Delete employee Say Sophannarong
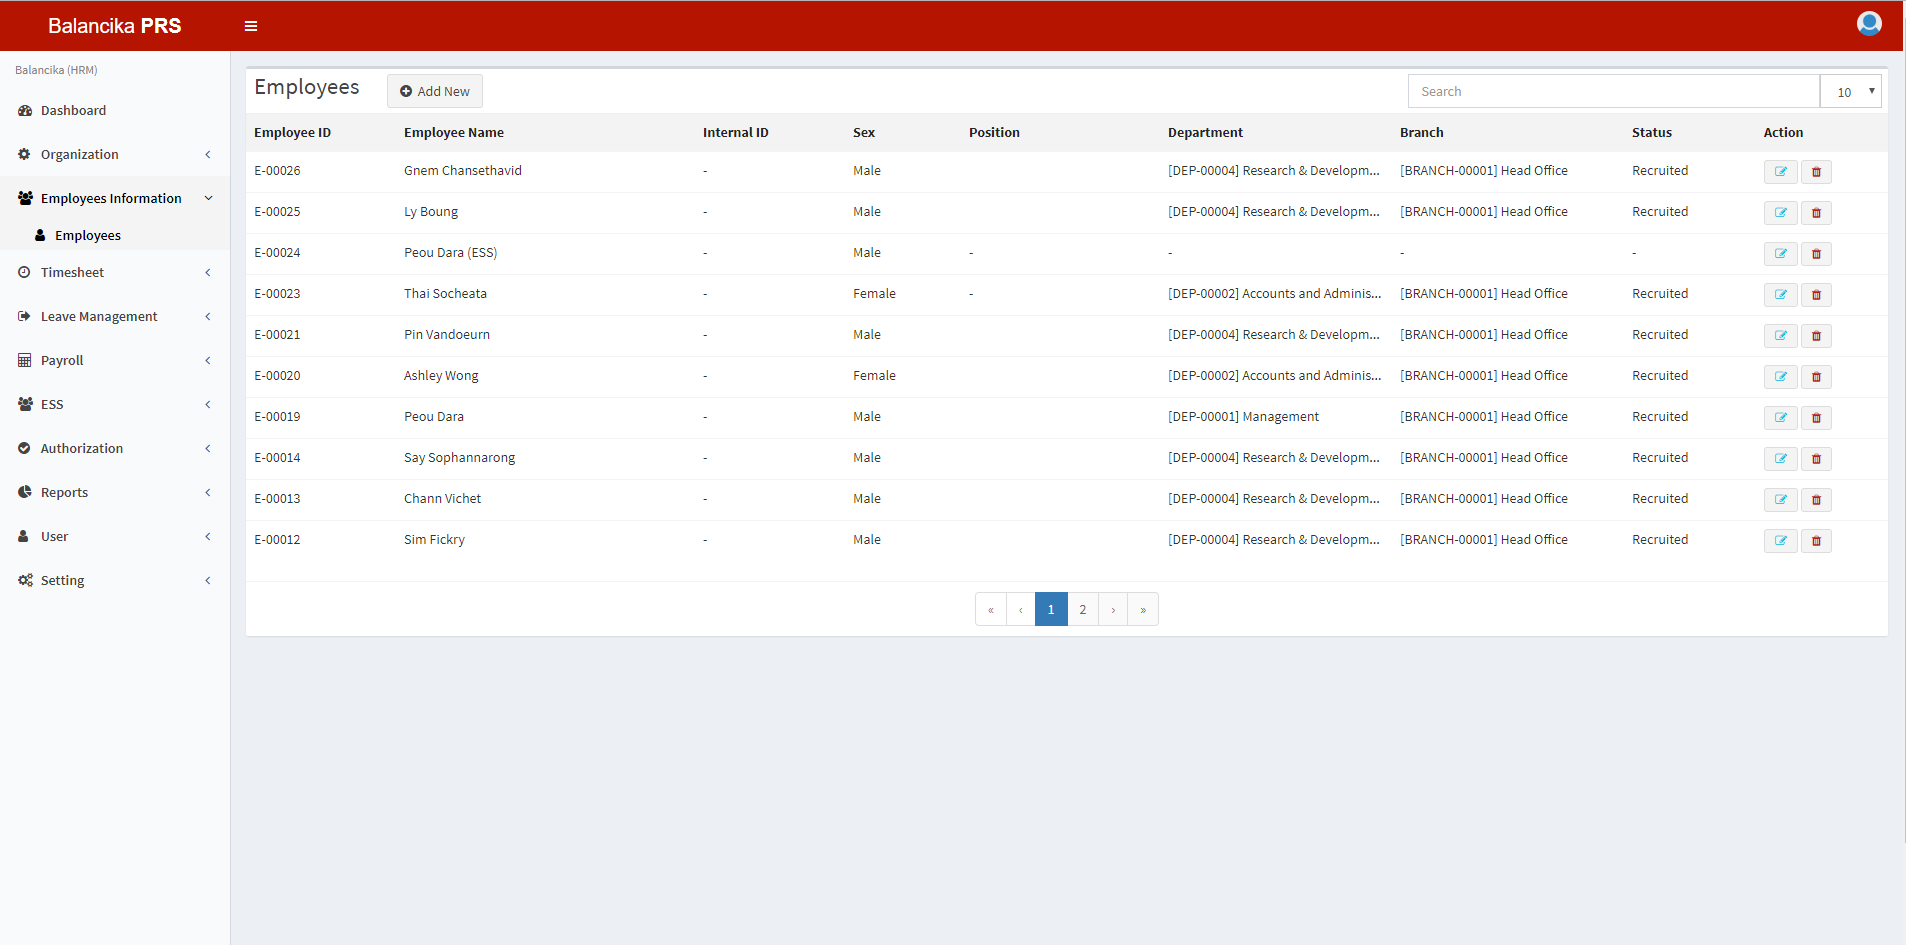This screenshot has width=1906, height=945. click(1816, 459)
